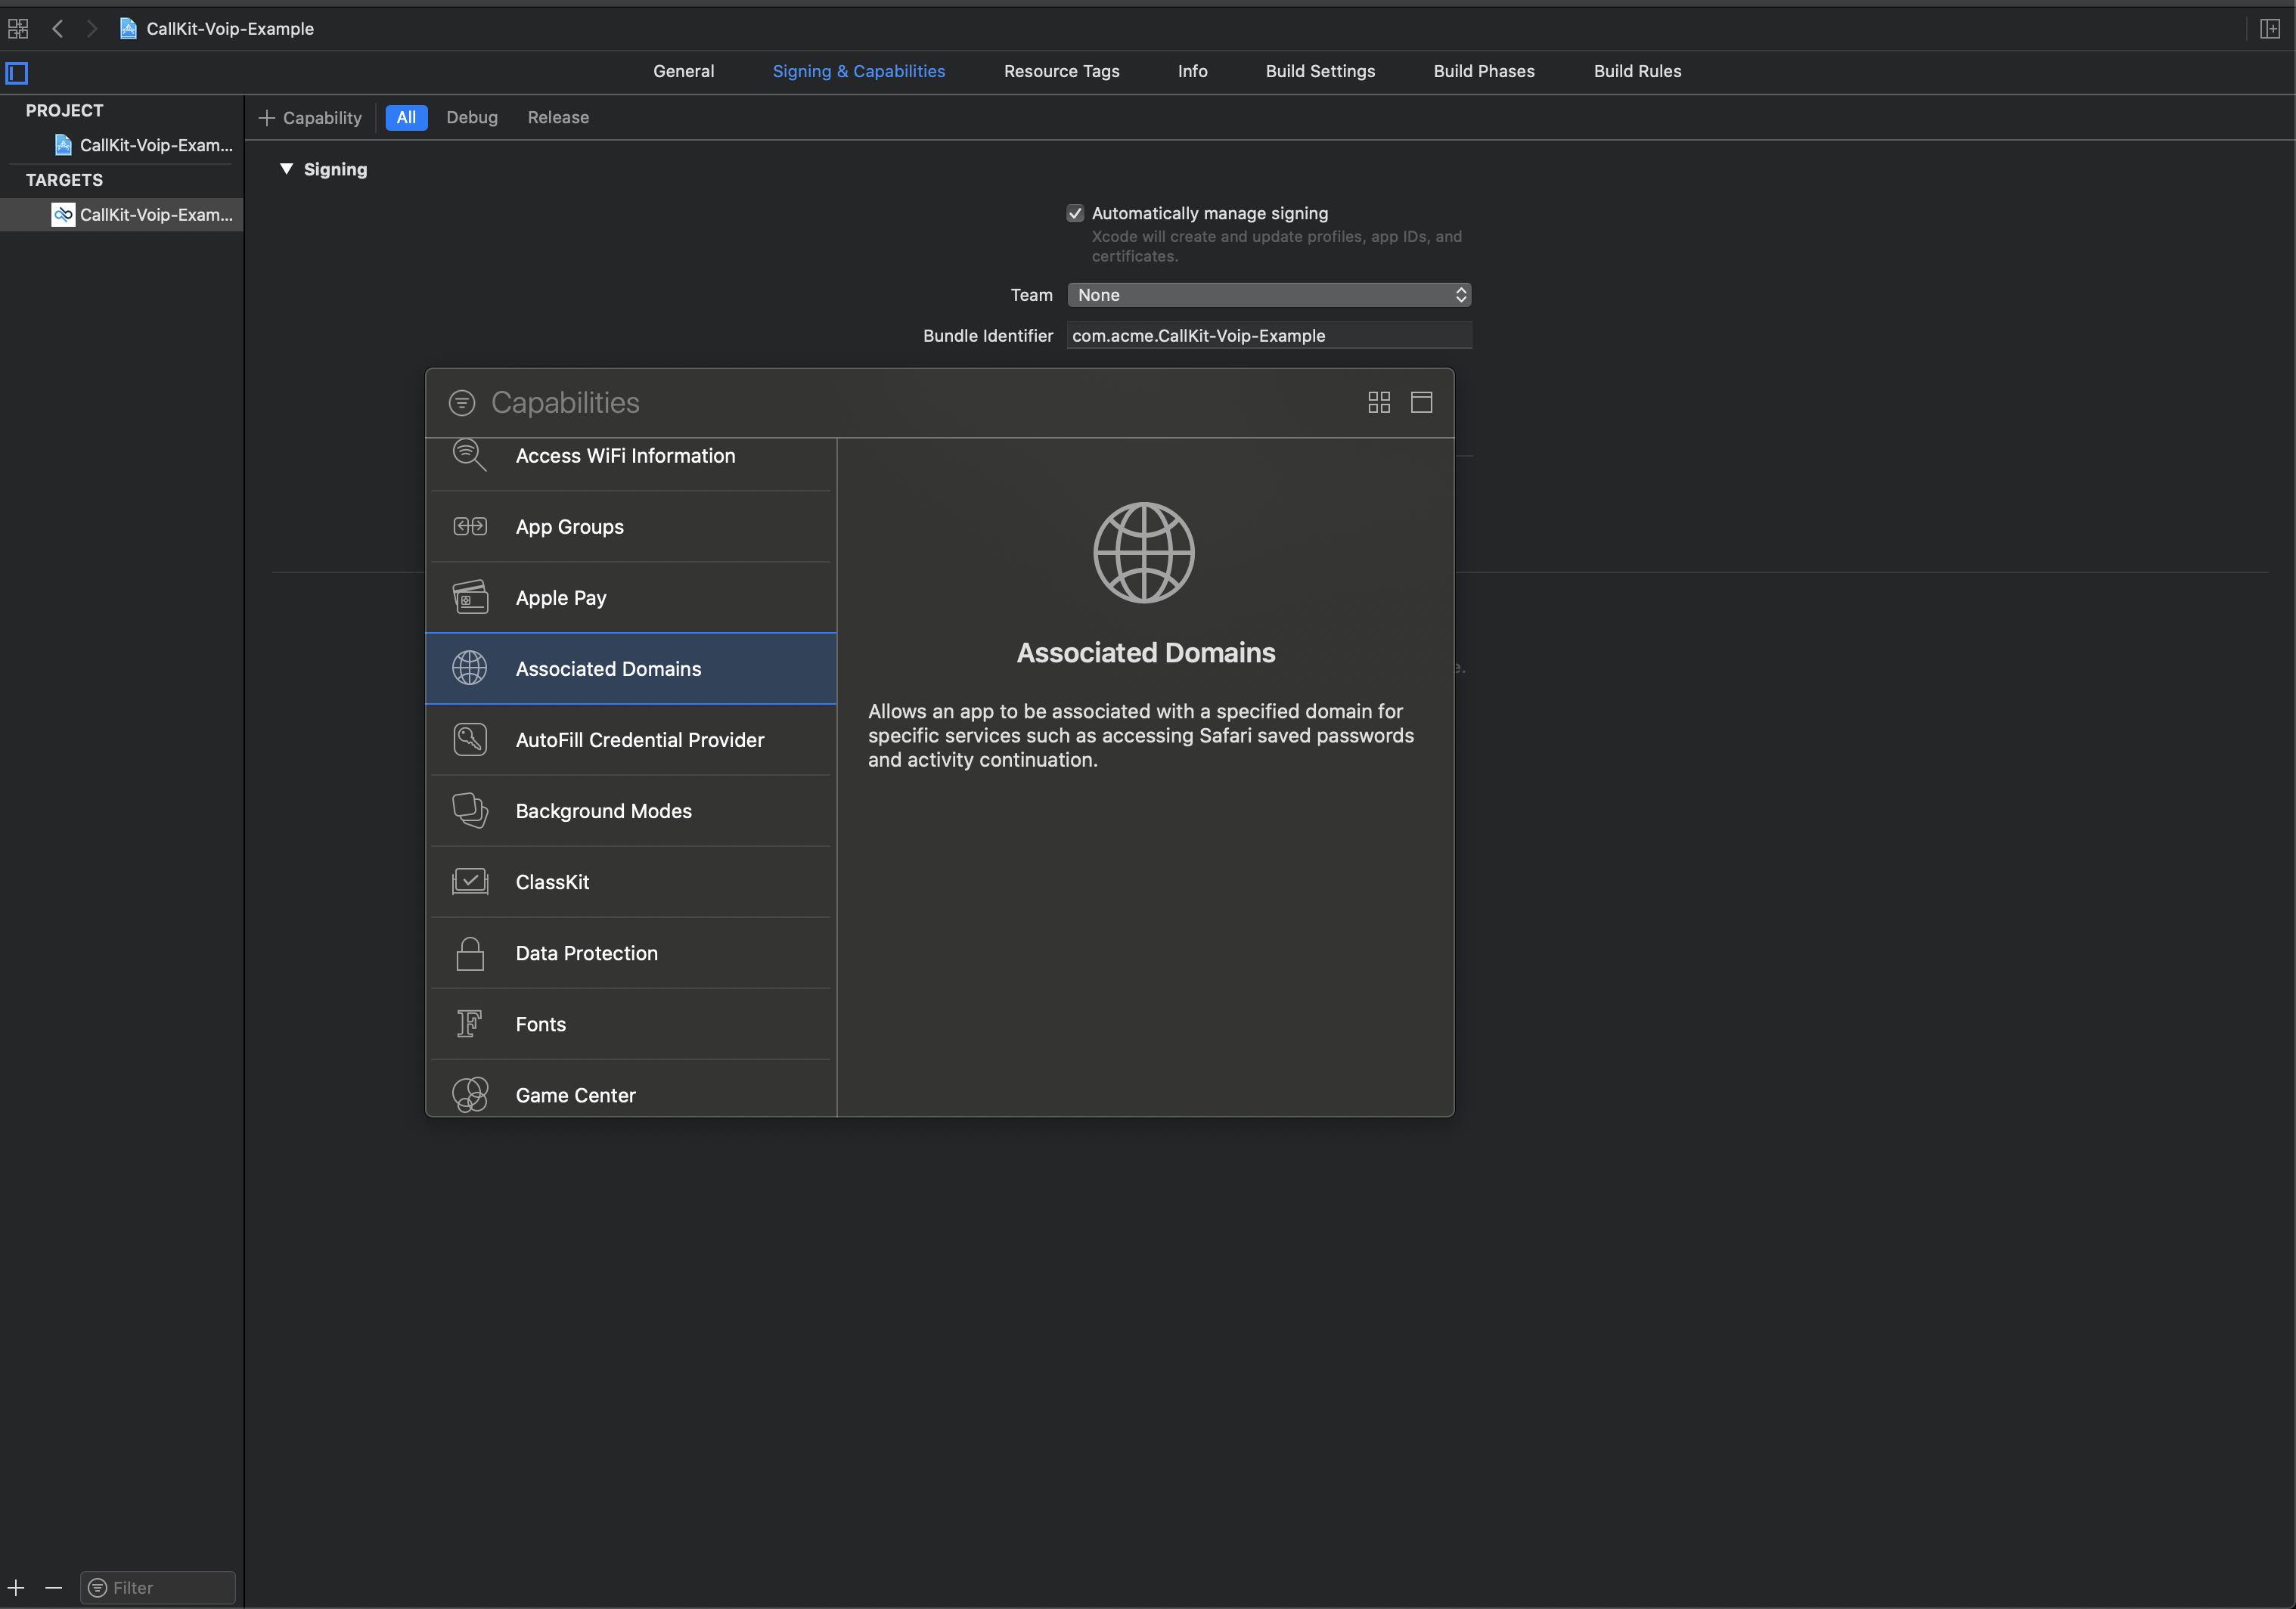Click the Associated Domains globe icon
Viewport: 2296px width, 1609px height.
point(467,667)
